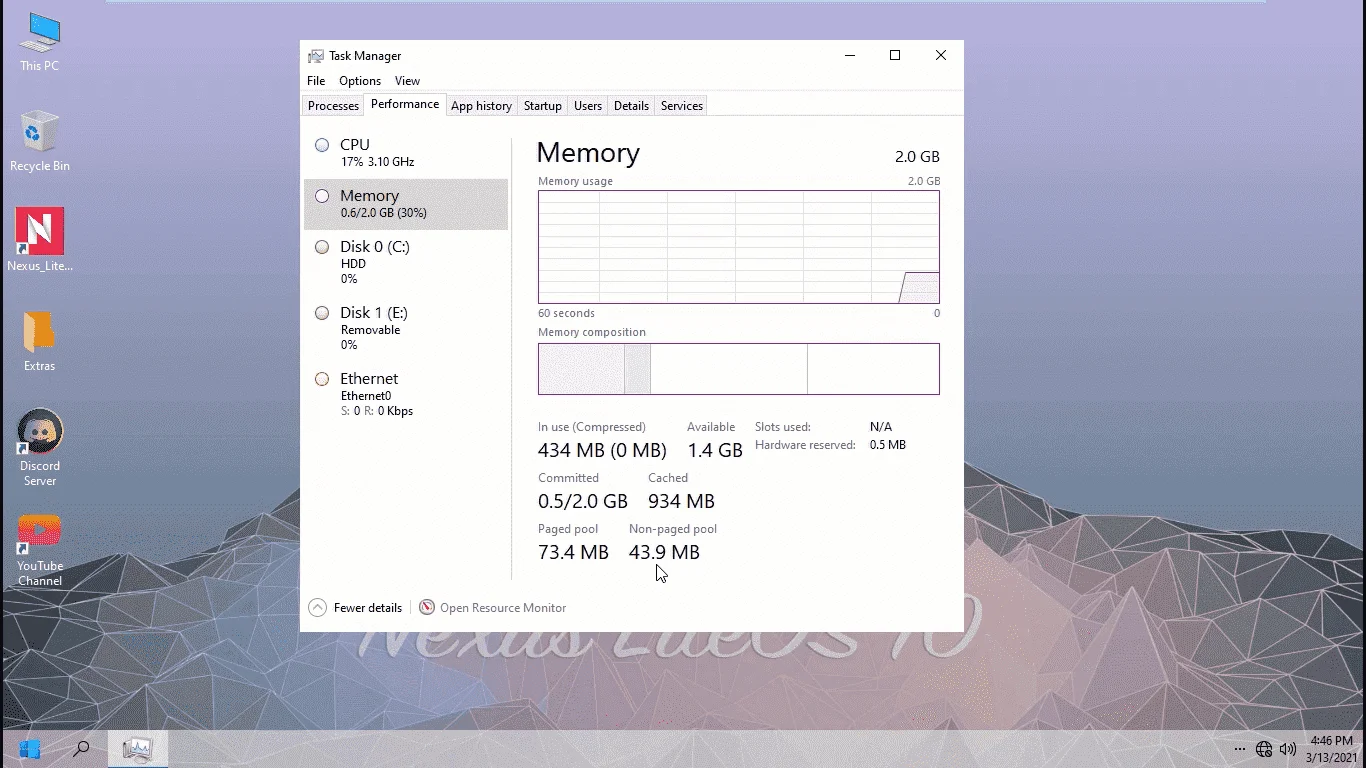
Task: Open the View menu
Action: pyautogui.click(x=407, y=81)
